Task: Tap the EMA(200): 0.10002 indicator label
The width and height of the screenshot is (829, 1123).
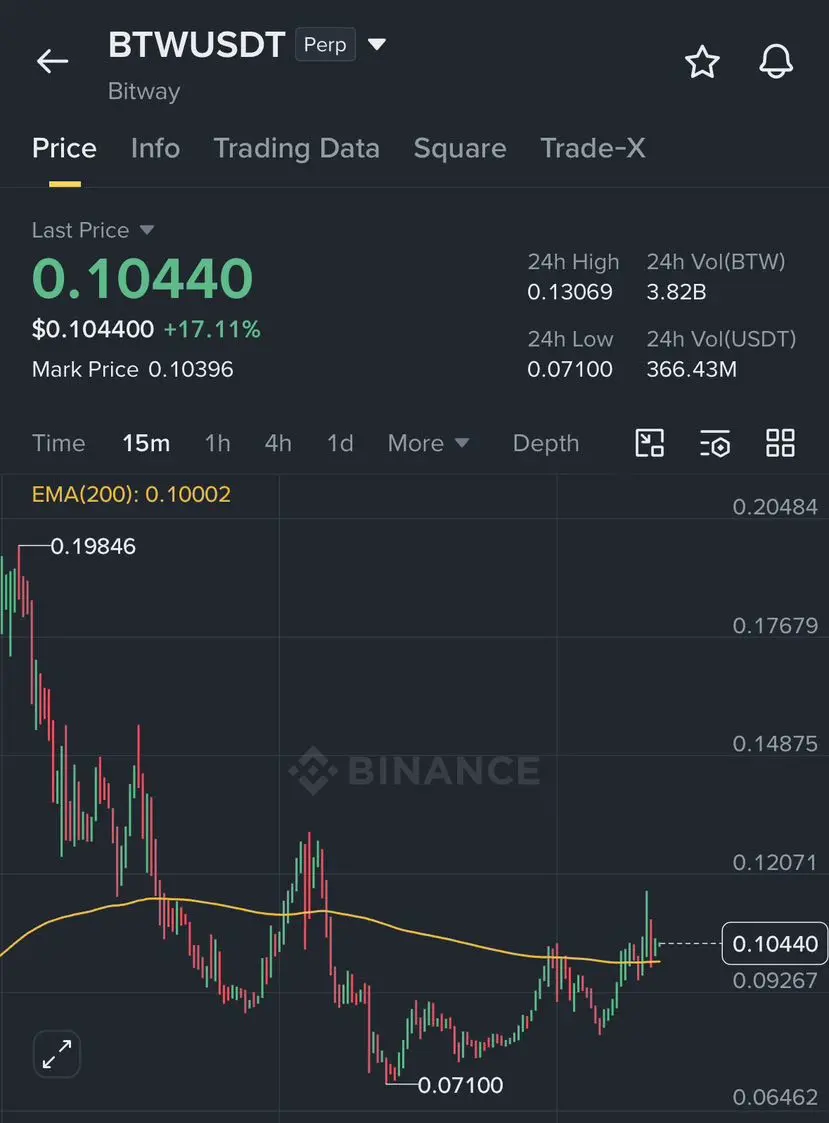Action: (x=132, y=494)
